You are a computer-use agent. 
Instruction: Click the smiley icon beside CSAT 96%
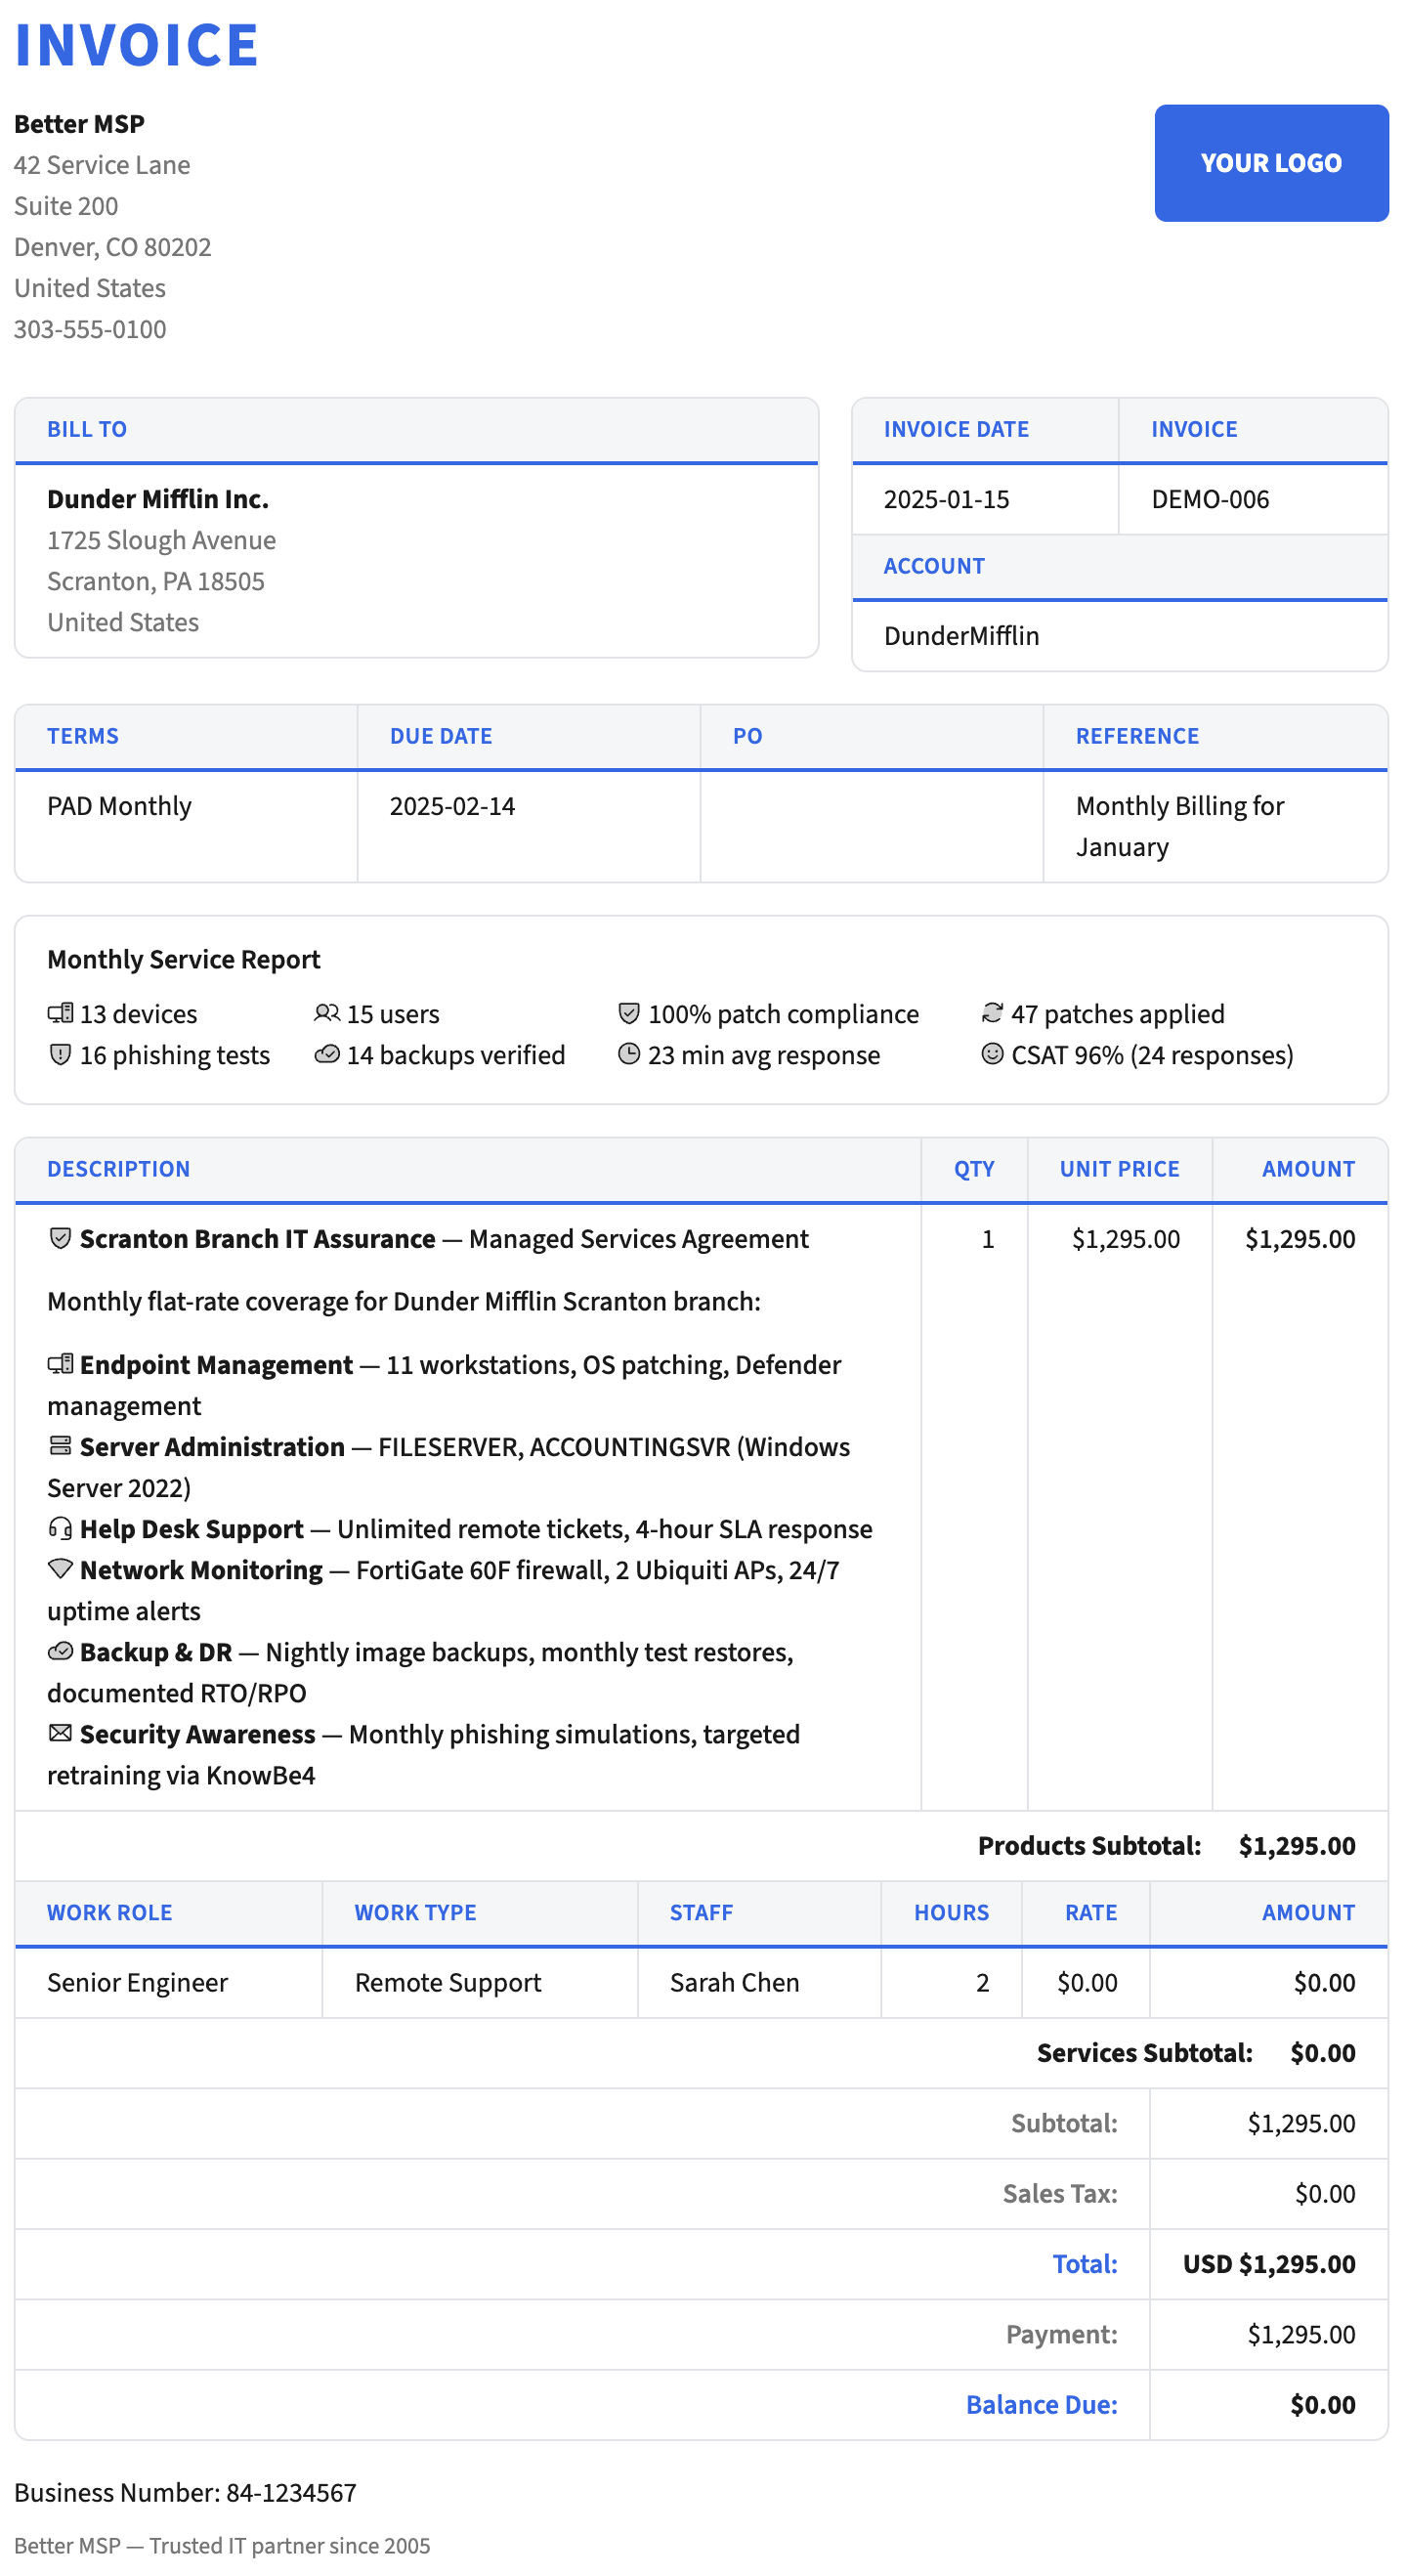pos(992,1054)
